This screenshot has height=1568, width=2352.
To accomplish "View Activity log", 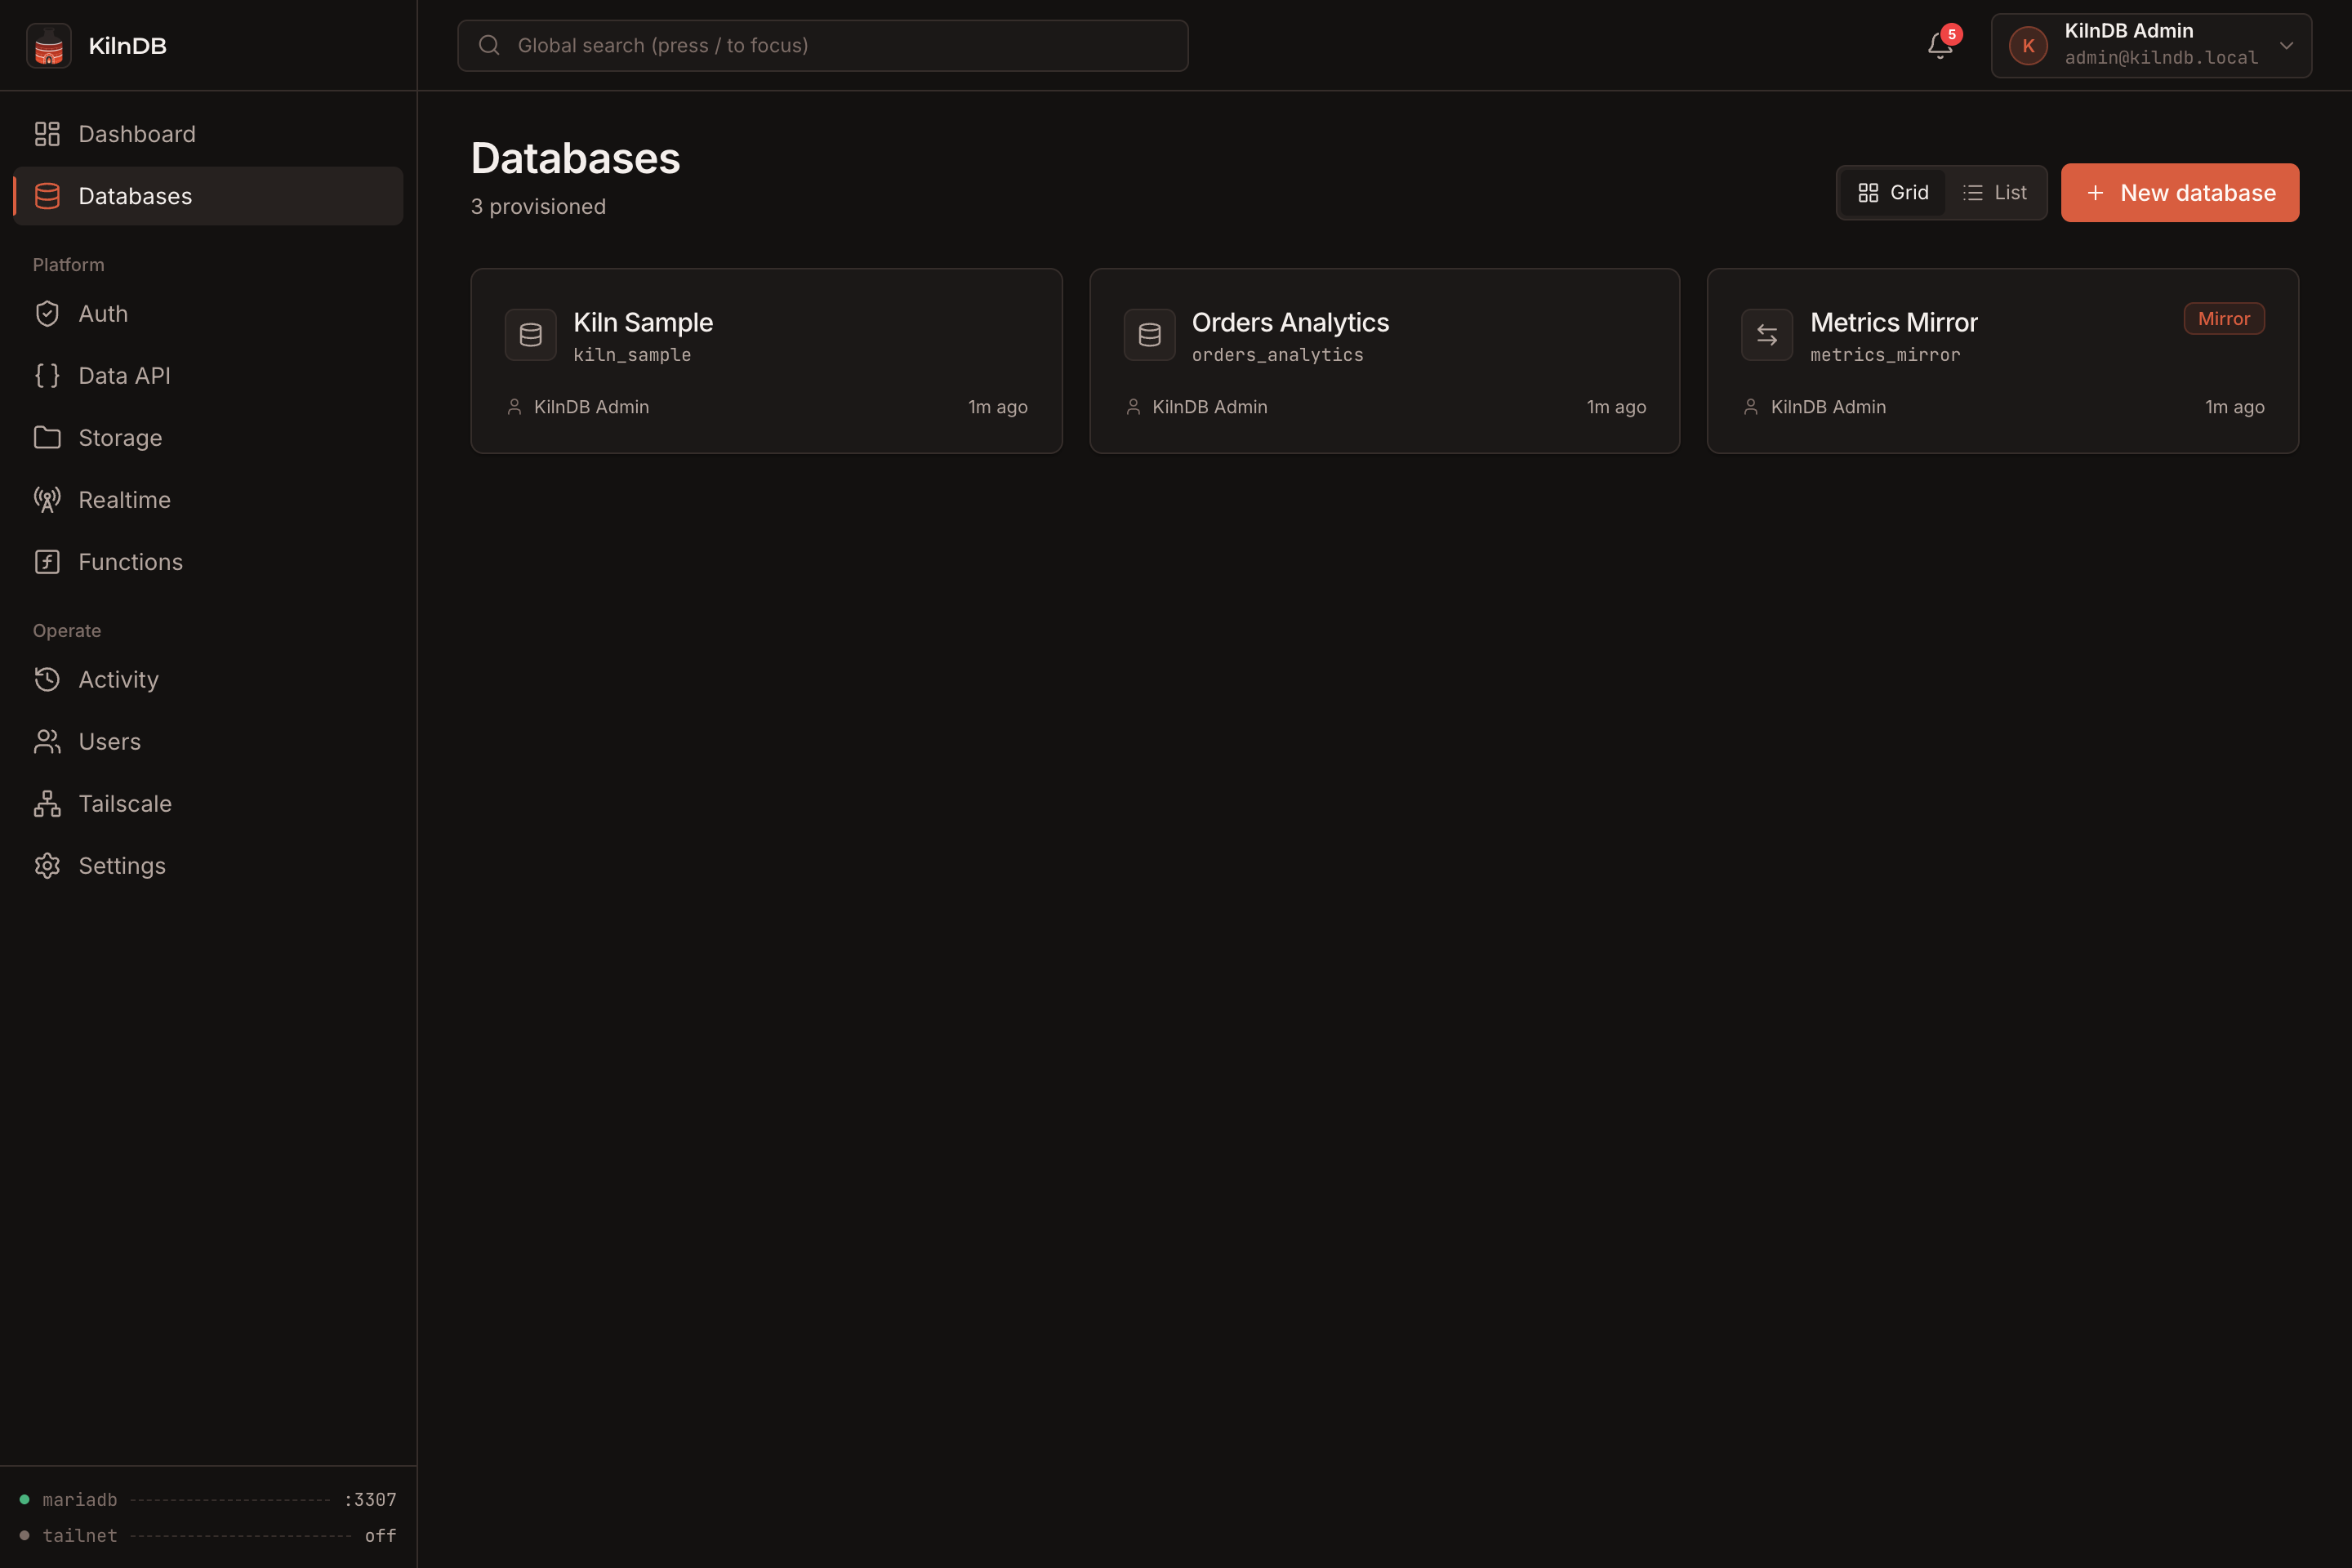I will (x=208, y=680).
